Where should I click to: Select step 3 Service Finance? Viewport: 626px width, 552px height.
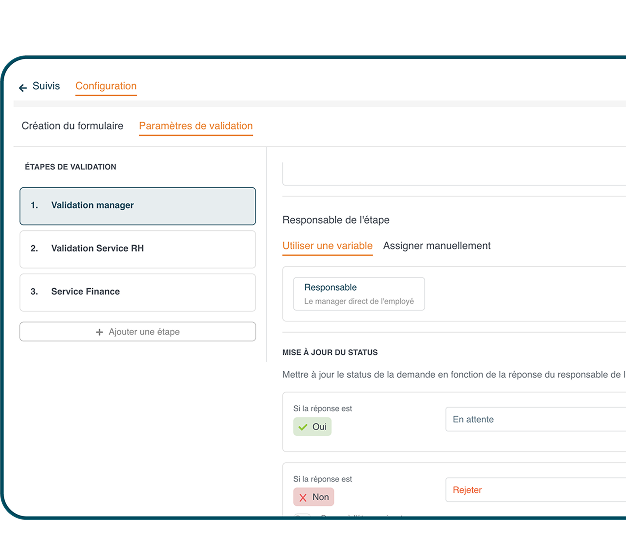pyautogui.click(x=137, y=292)
